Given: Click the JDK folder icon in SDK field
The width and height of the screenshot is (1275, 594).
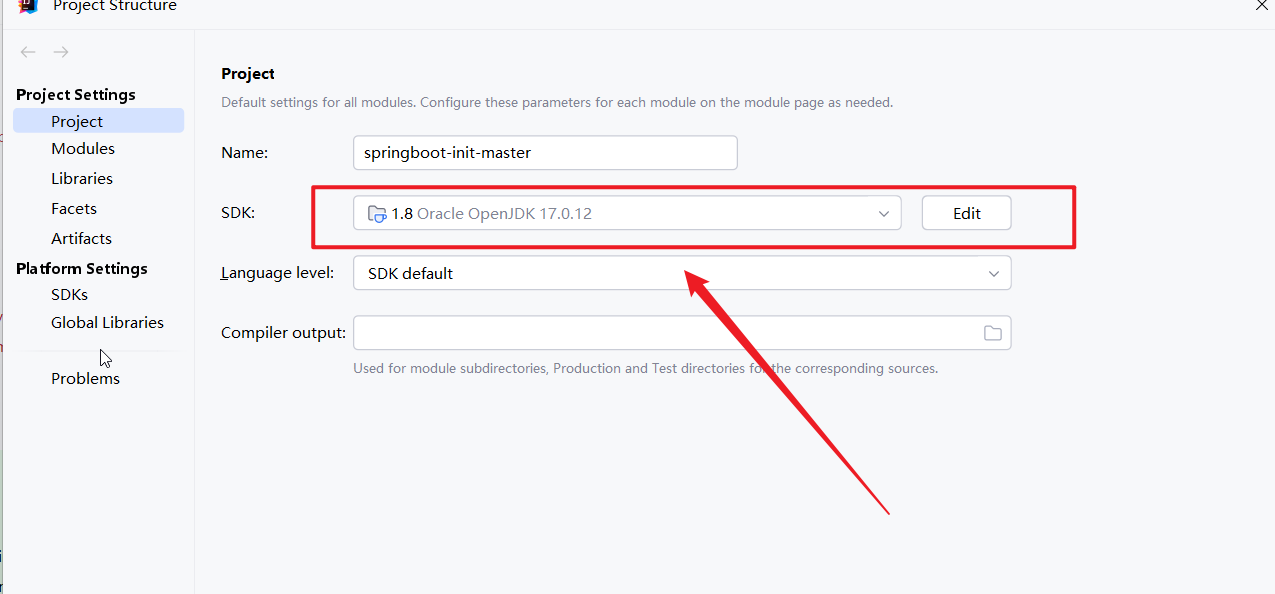Looking at the screenshot, I should click(x=377, y=213).
